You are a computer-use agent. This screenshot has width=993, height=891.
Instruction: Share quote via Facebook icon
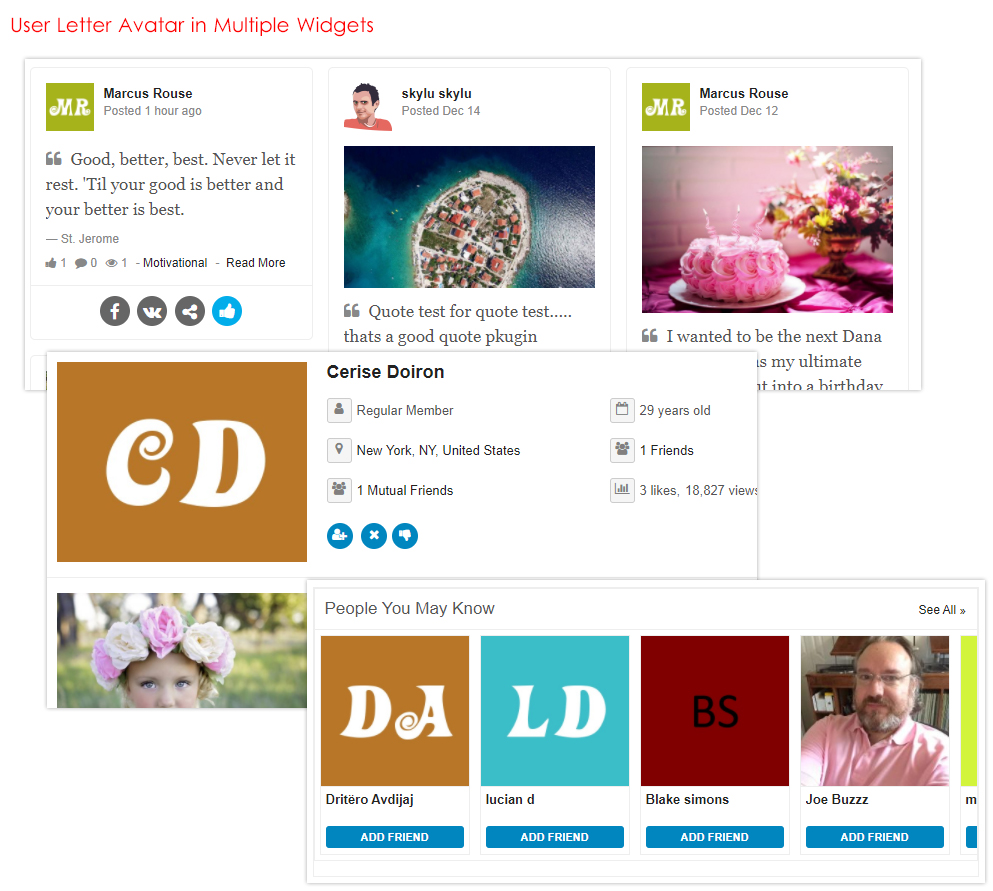pyautogui.click(x=115, y=311)
